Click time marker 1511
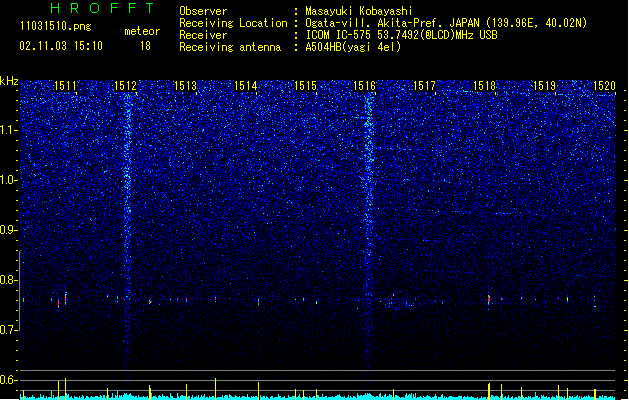Viewport: 629px width, 400px height. point(65,86)
